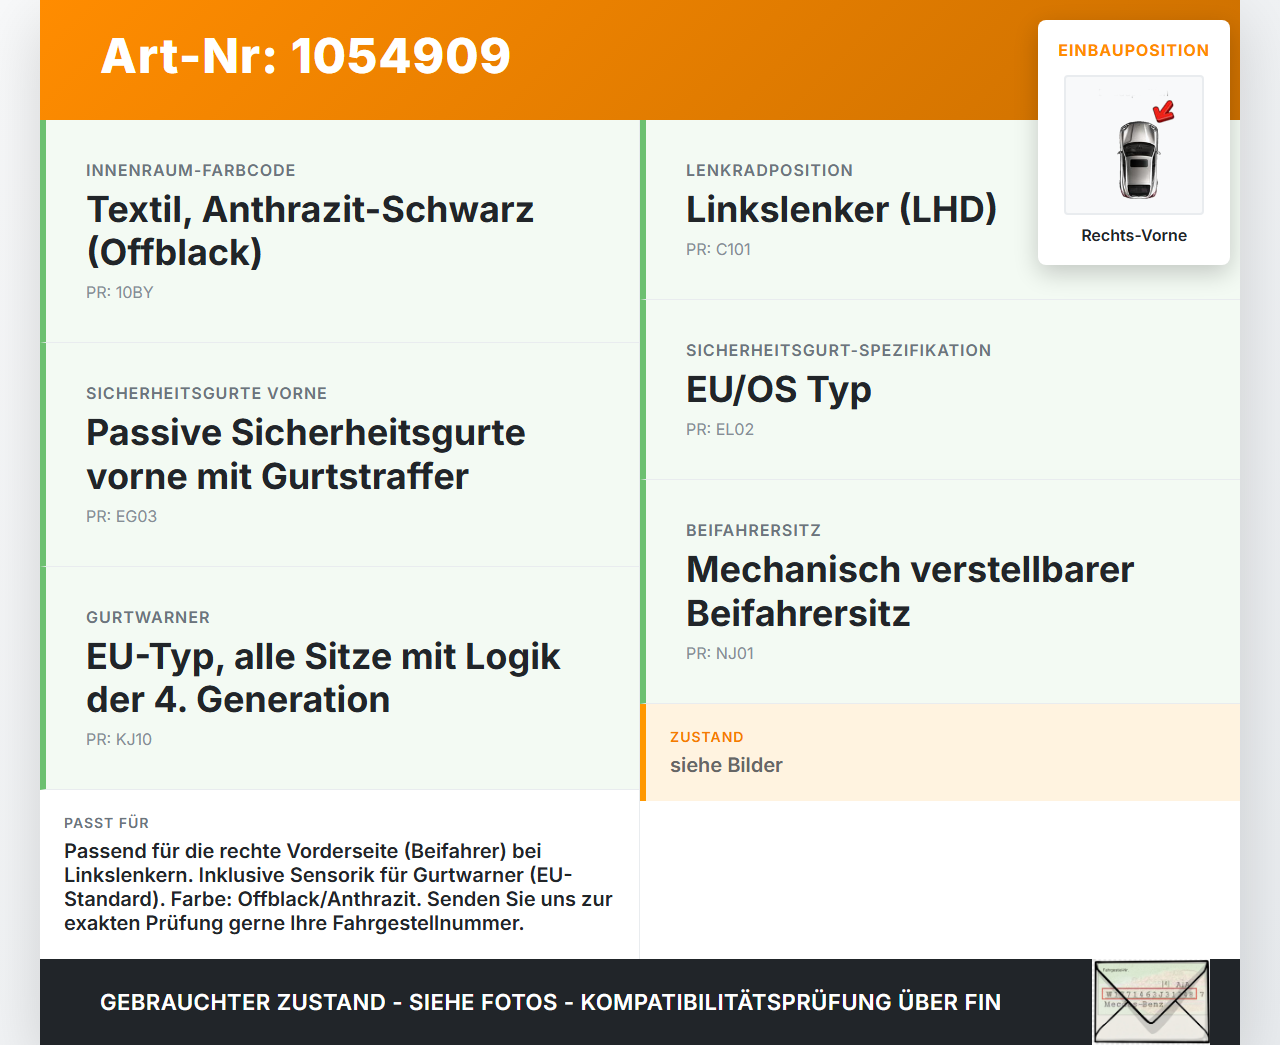Click the car position diagram thumbnail

[1134, 145]
